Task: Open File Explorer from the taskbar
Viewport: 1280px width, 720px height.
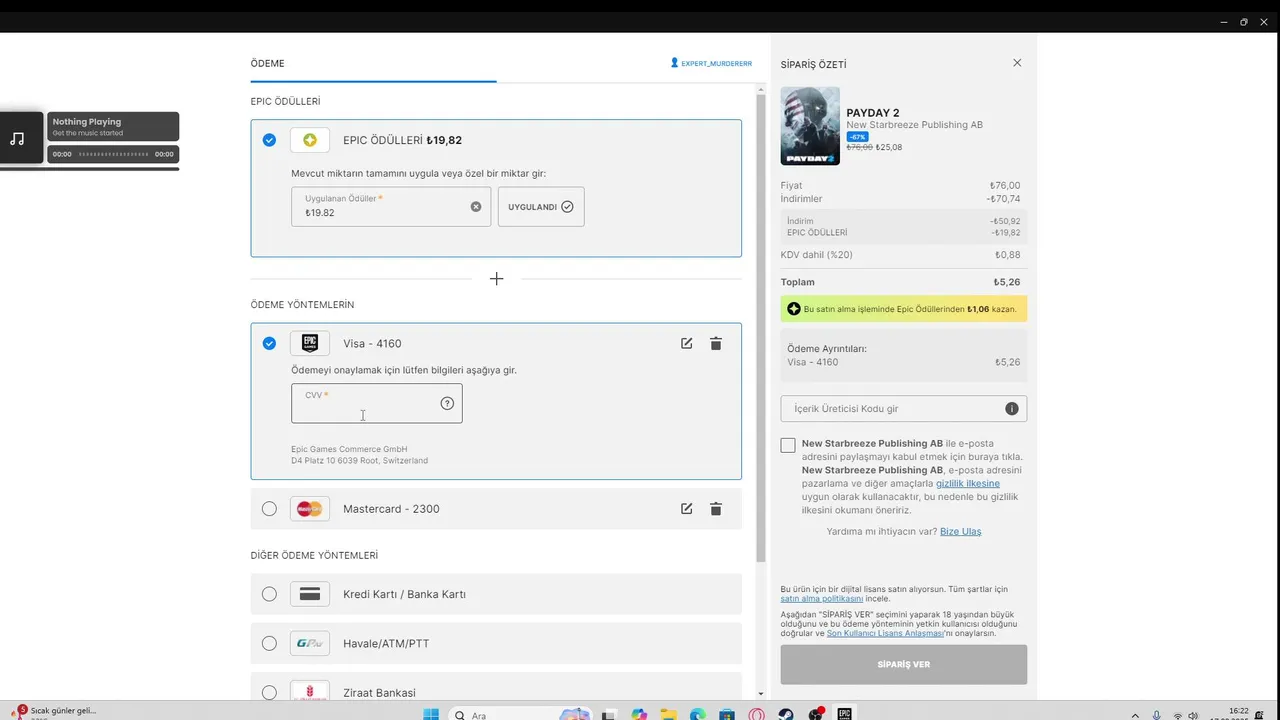Action: (668, 714)
